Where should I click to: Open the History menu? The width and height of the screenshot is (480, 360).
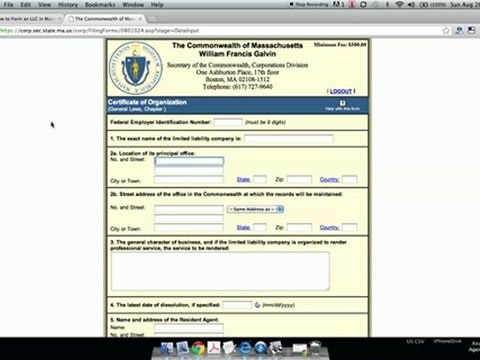[68, 5]
